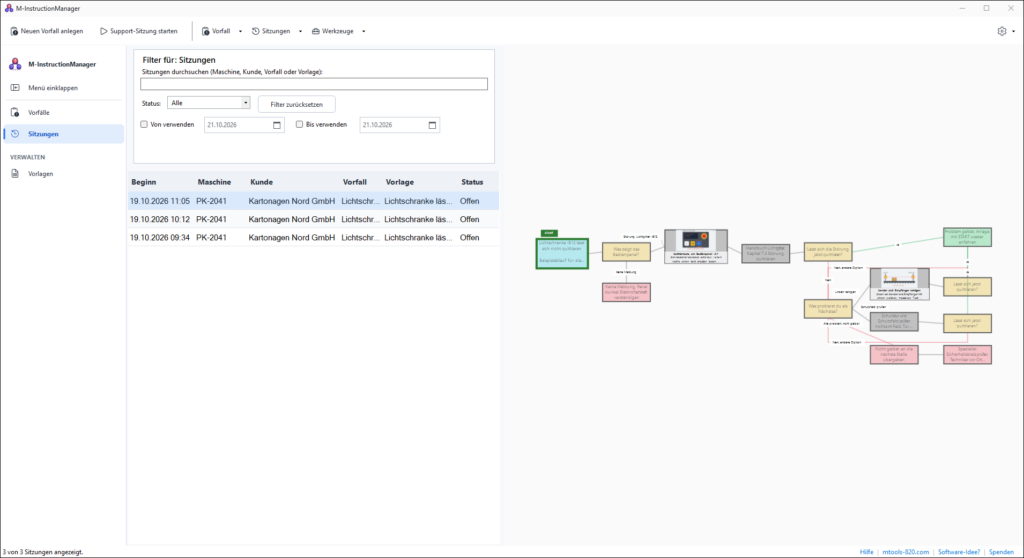Screen dimensions: 1024x558
Task: Expand the Sitzungen toolbar menu arrow
Action: (300, 31)
